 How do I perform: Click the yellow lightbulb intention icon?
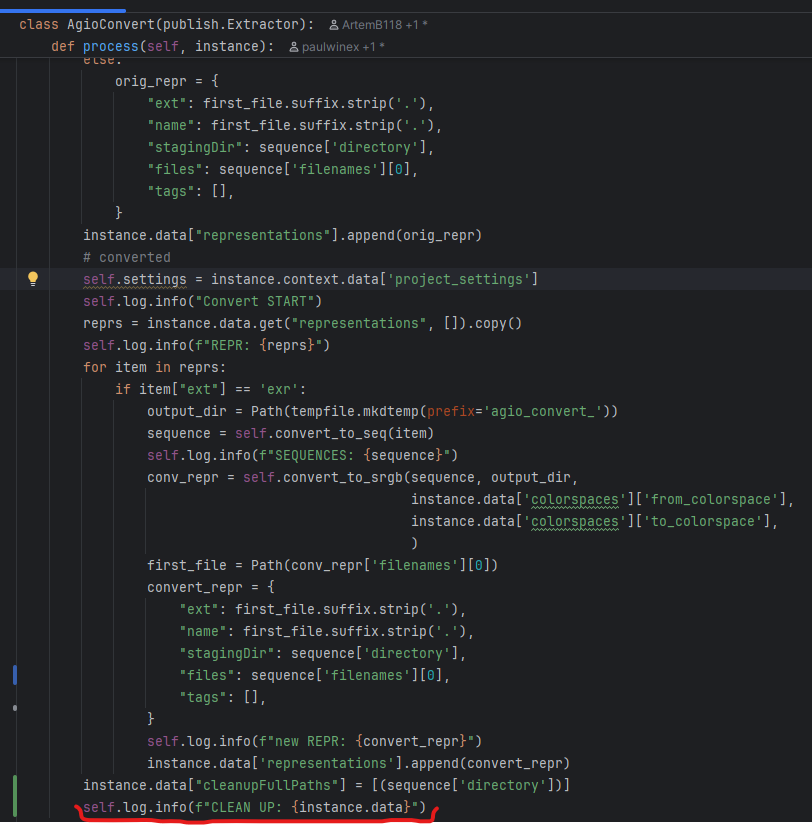click(33, 278)
